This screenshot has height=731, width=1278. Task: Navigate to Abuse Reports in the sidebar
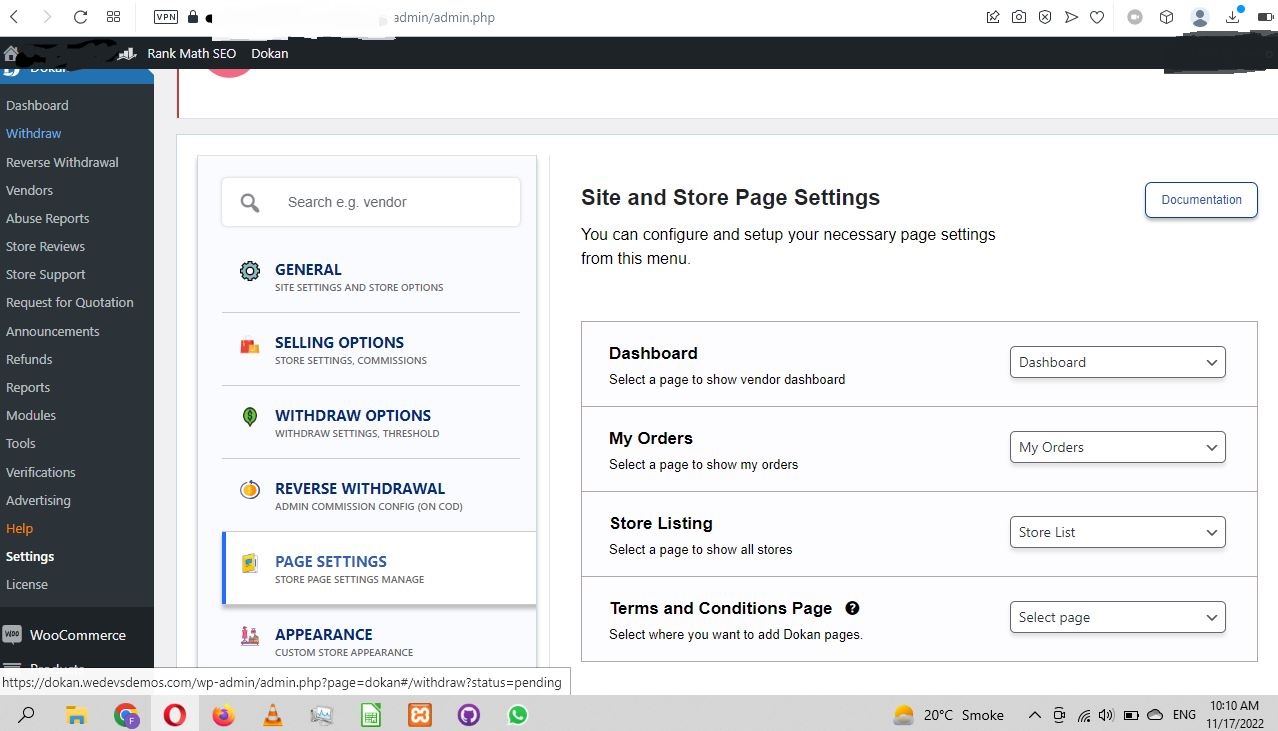point(47,218)
